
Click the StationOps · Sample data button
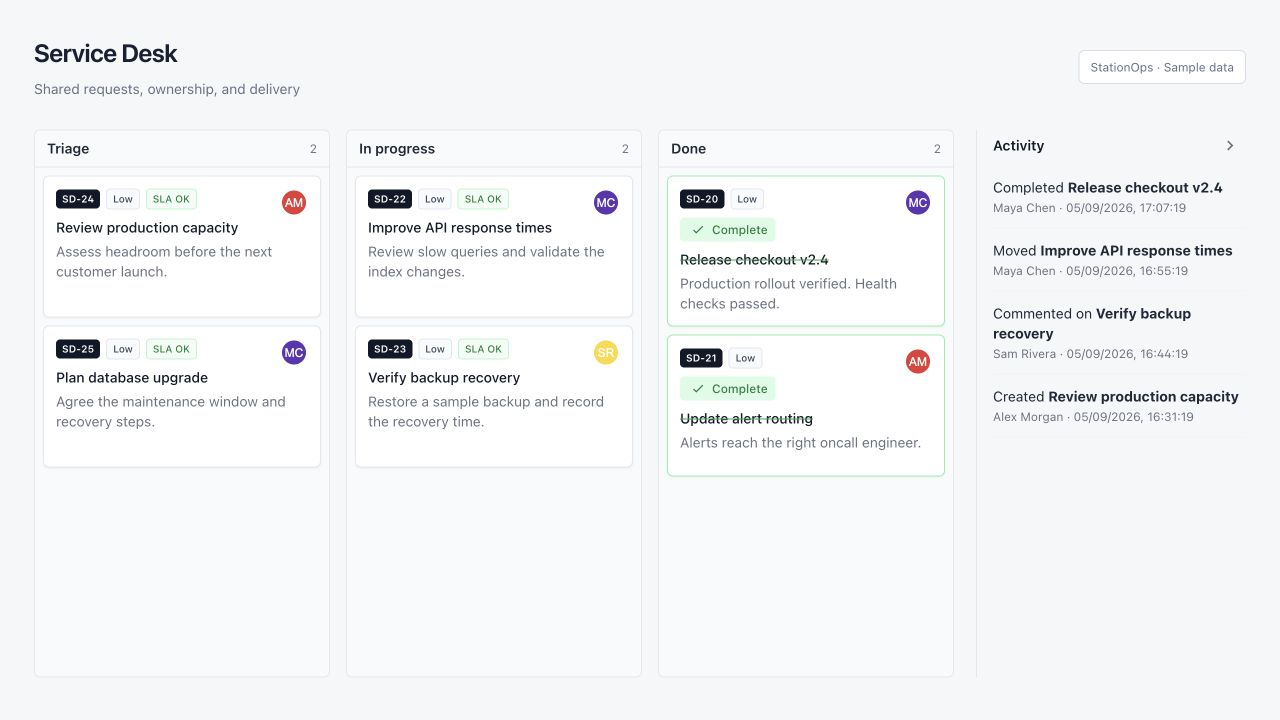click(x=1162, y=68)
